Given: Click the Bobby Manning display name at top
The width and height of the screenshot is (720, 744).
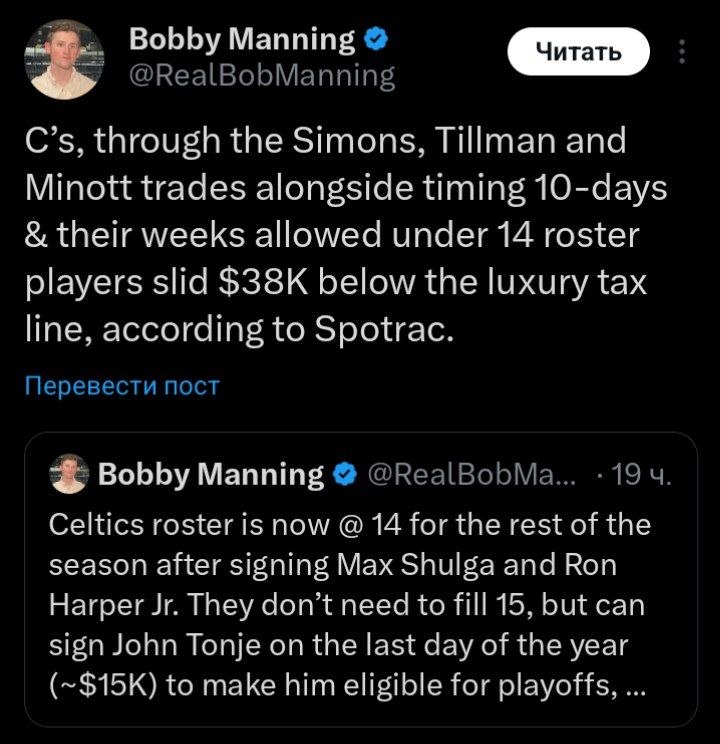Looking at the screenshot, I should 242,39.
